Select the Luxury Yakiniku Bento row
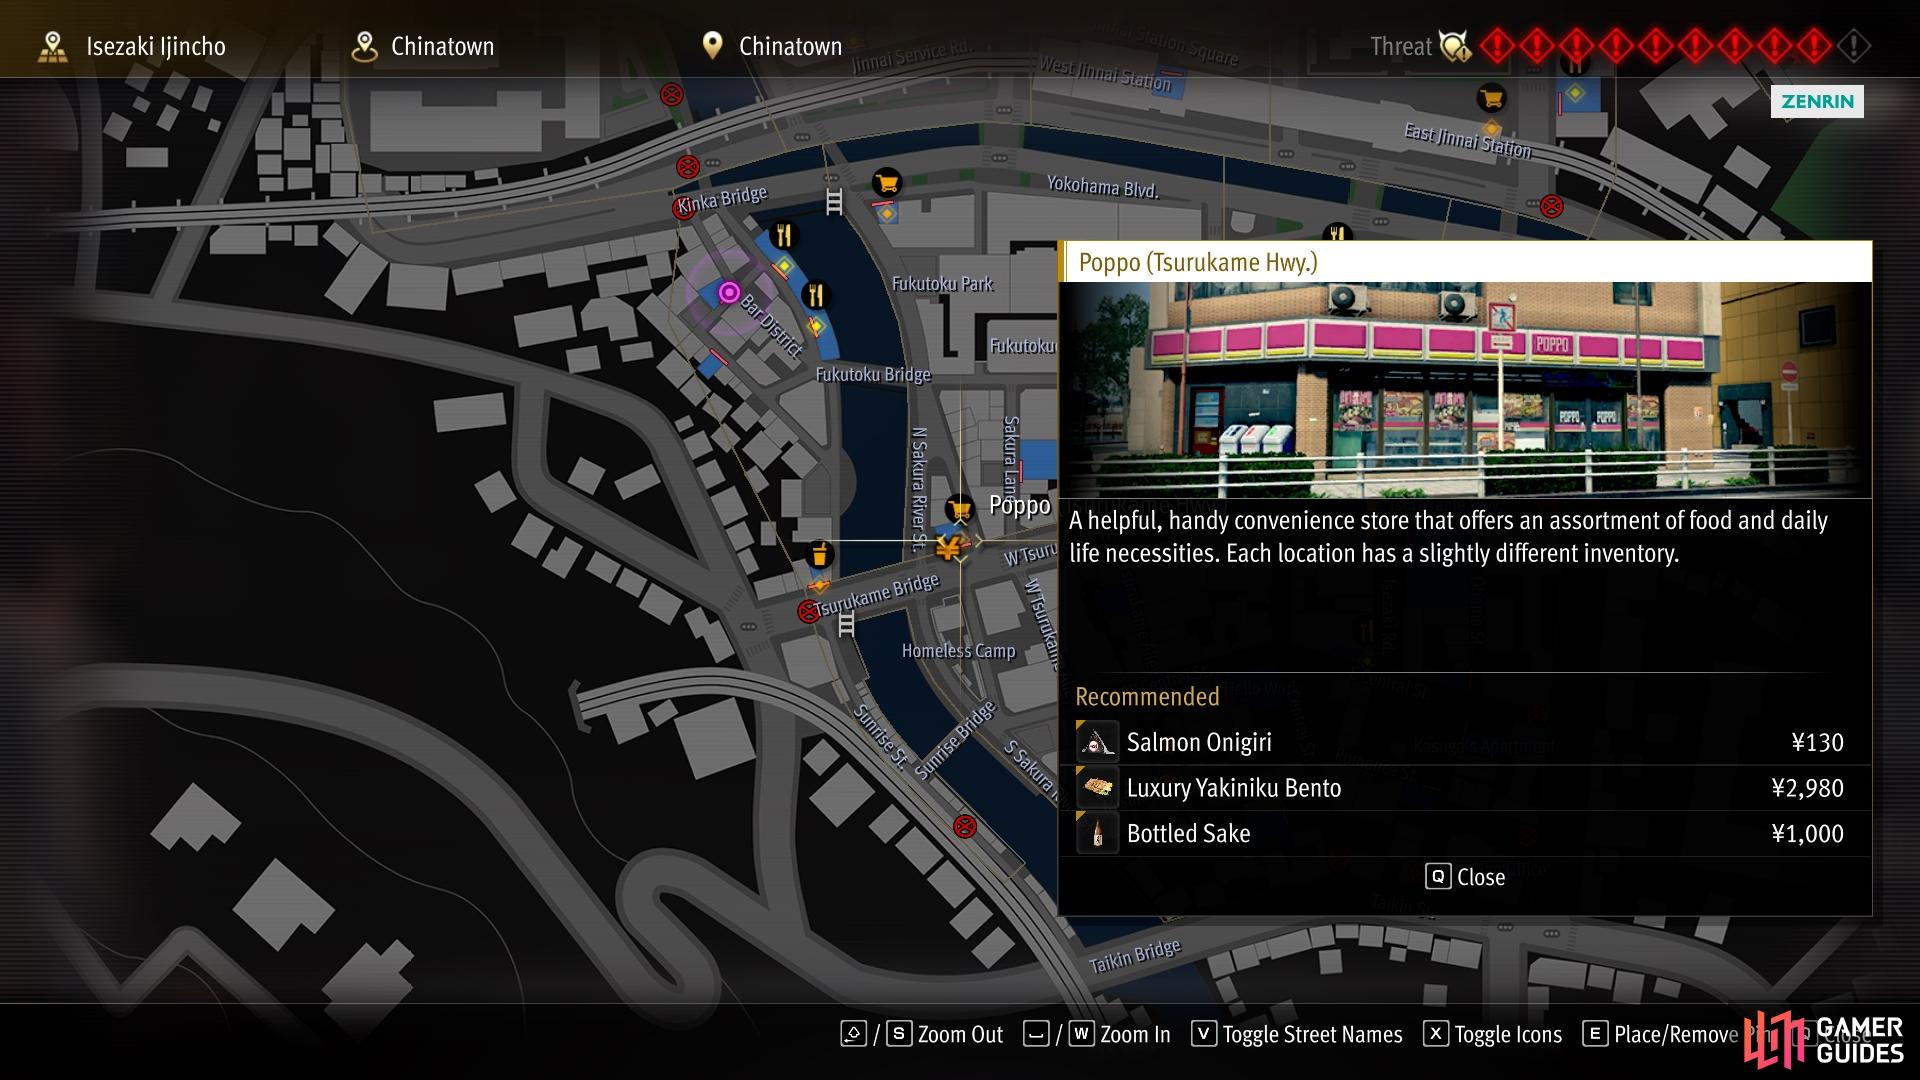 (x=1465, y=788)
